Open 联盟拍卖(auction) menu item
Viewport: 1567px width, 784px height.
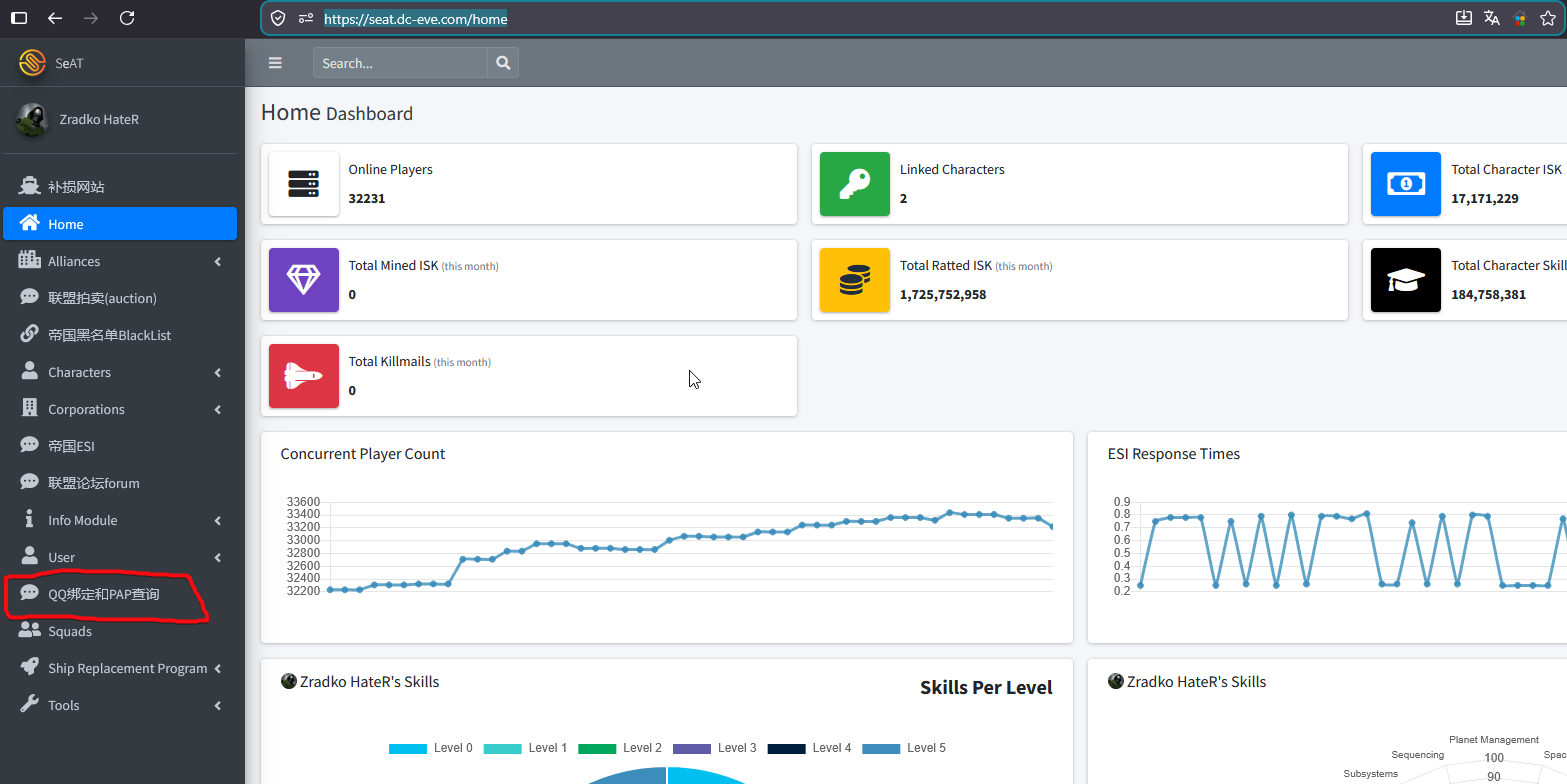click(x=120, y=298)
